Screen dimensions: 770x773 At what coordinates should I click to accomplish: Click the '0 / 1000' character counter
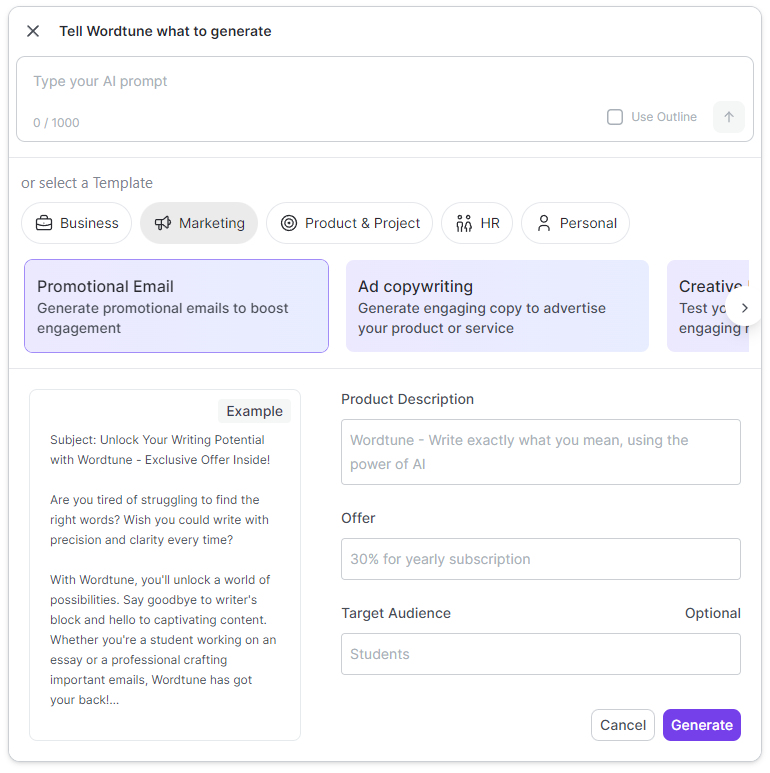56,123
